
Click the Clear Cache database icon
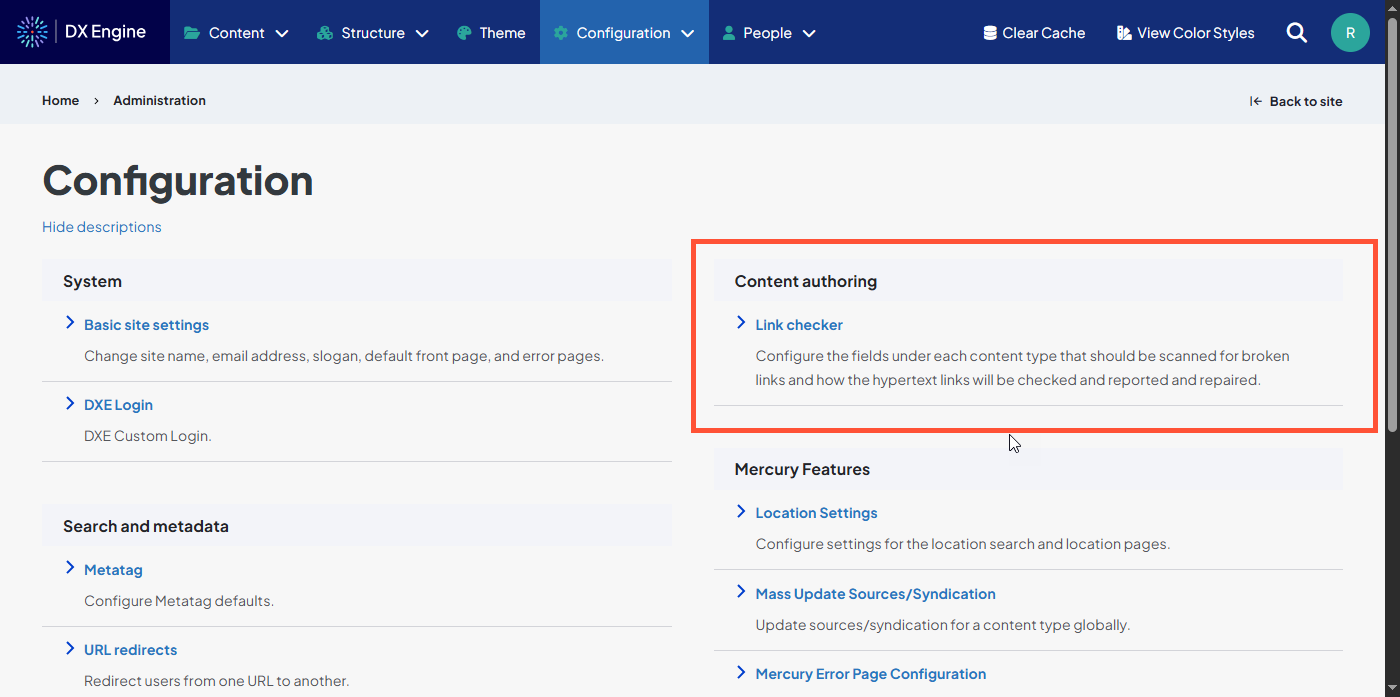coord(990,33)
